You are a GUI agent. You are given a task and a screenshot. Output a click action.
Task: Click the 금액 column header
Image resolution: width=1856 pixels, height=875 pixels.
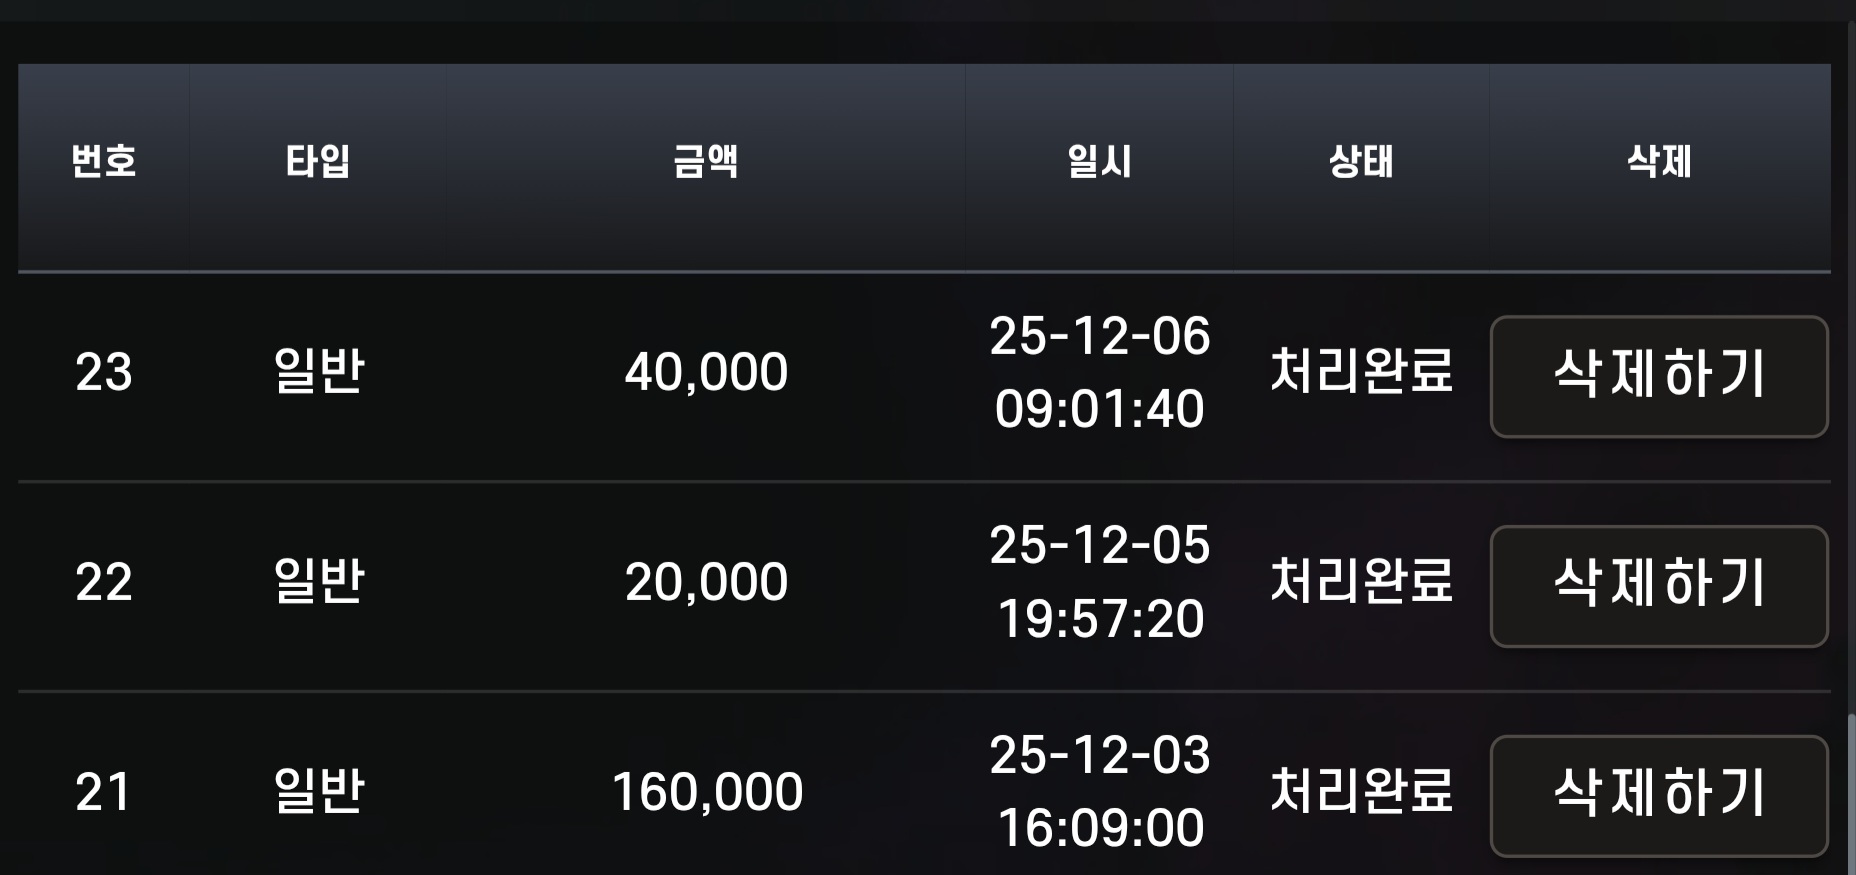pos(706,161)
